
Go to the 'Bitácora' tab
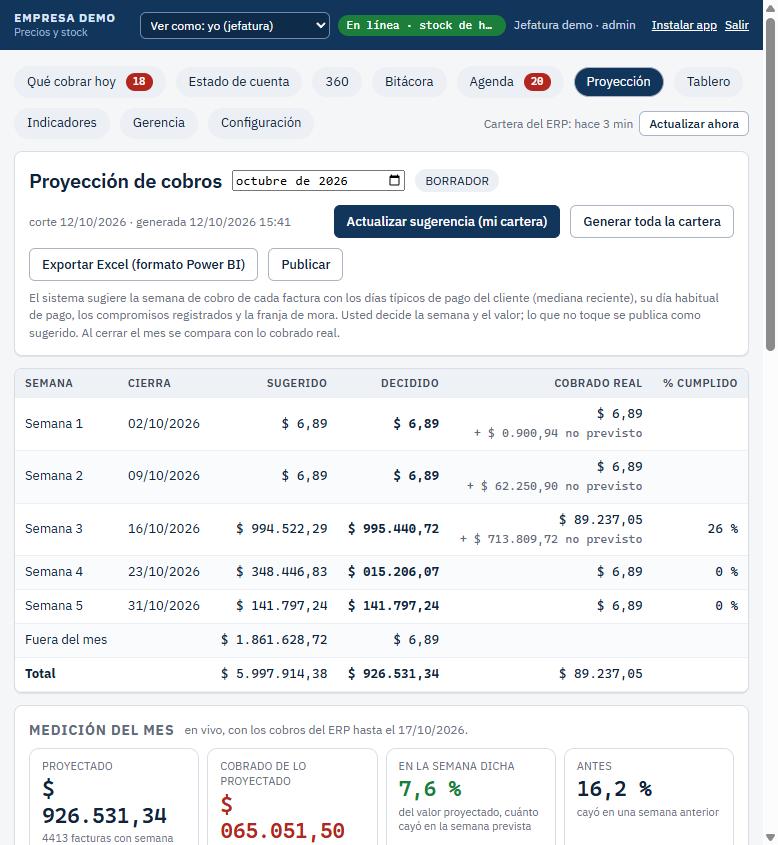[409, 82]
